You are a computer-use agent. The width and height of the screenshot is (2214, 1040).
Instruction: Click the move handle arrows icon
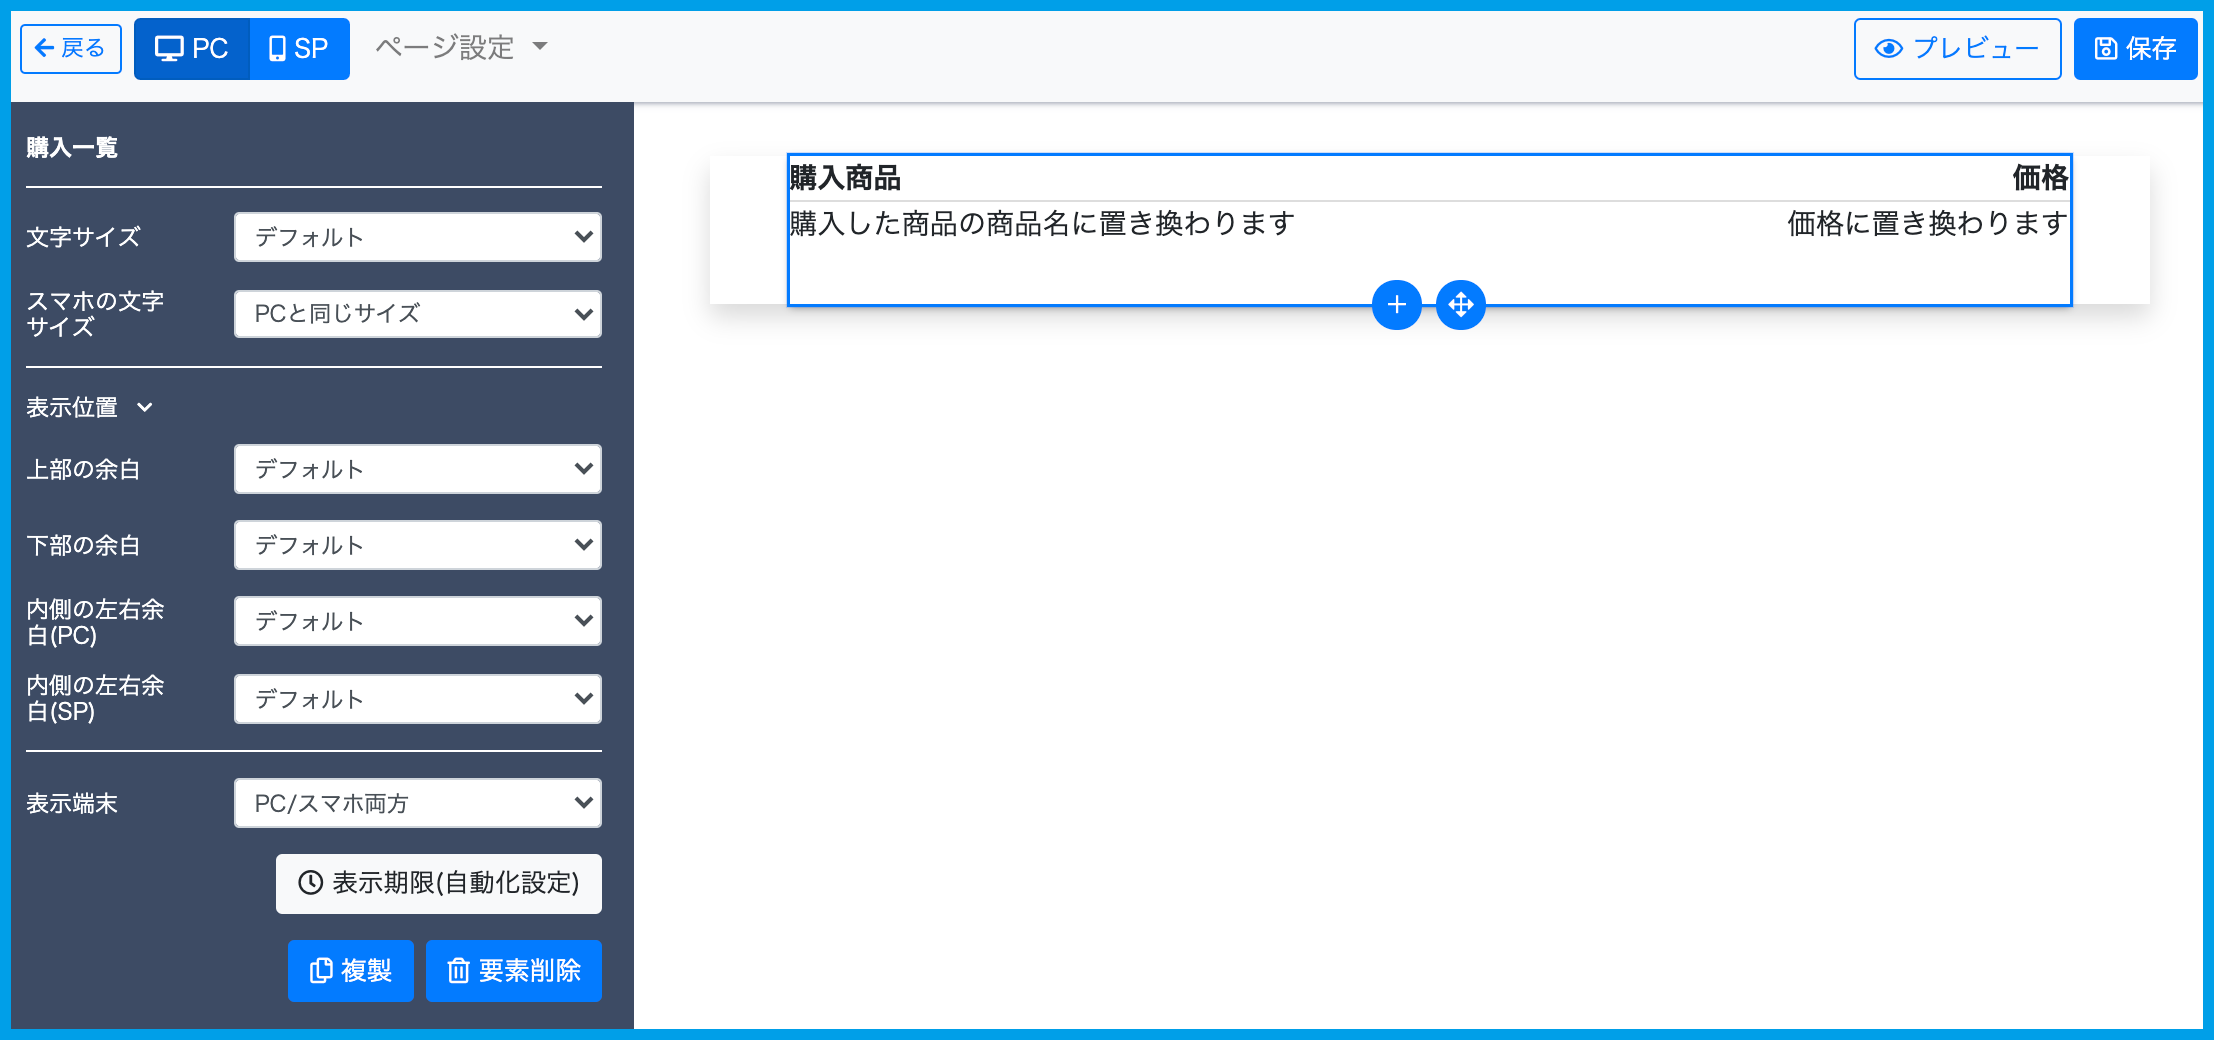(1460, 305)
